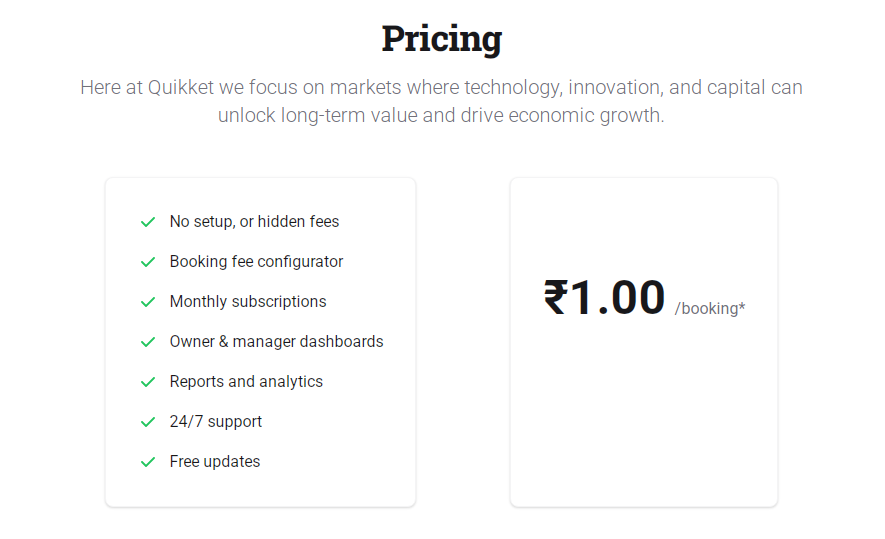The height and width of the screenshot is (539, 885).
Task: Click empty area of the price card
Action: pyautogui.click(x=643, y=418)
